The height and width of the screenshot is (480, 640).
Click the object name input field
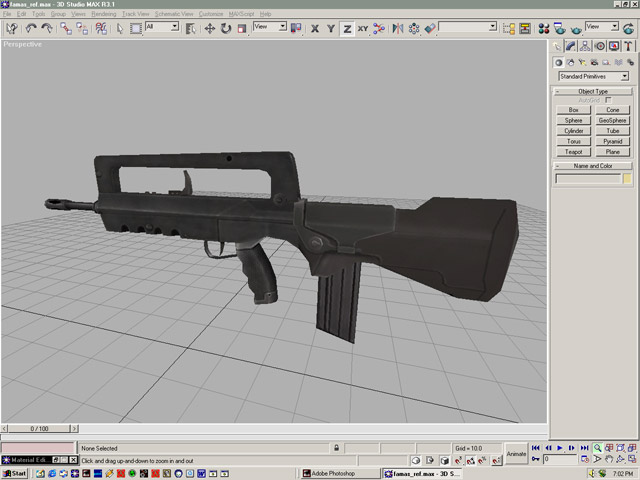pos(588,178)
